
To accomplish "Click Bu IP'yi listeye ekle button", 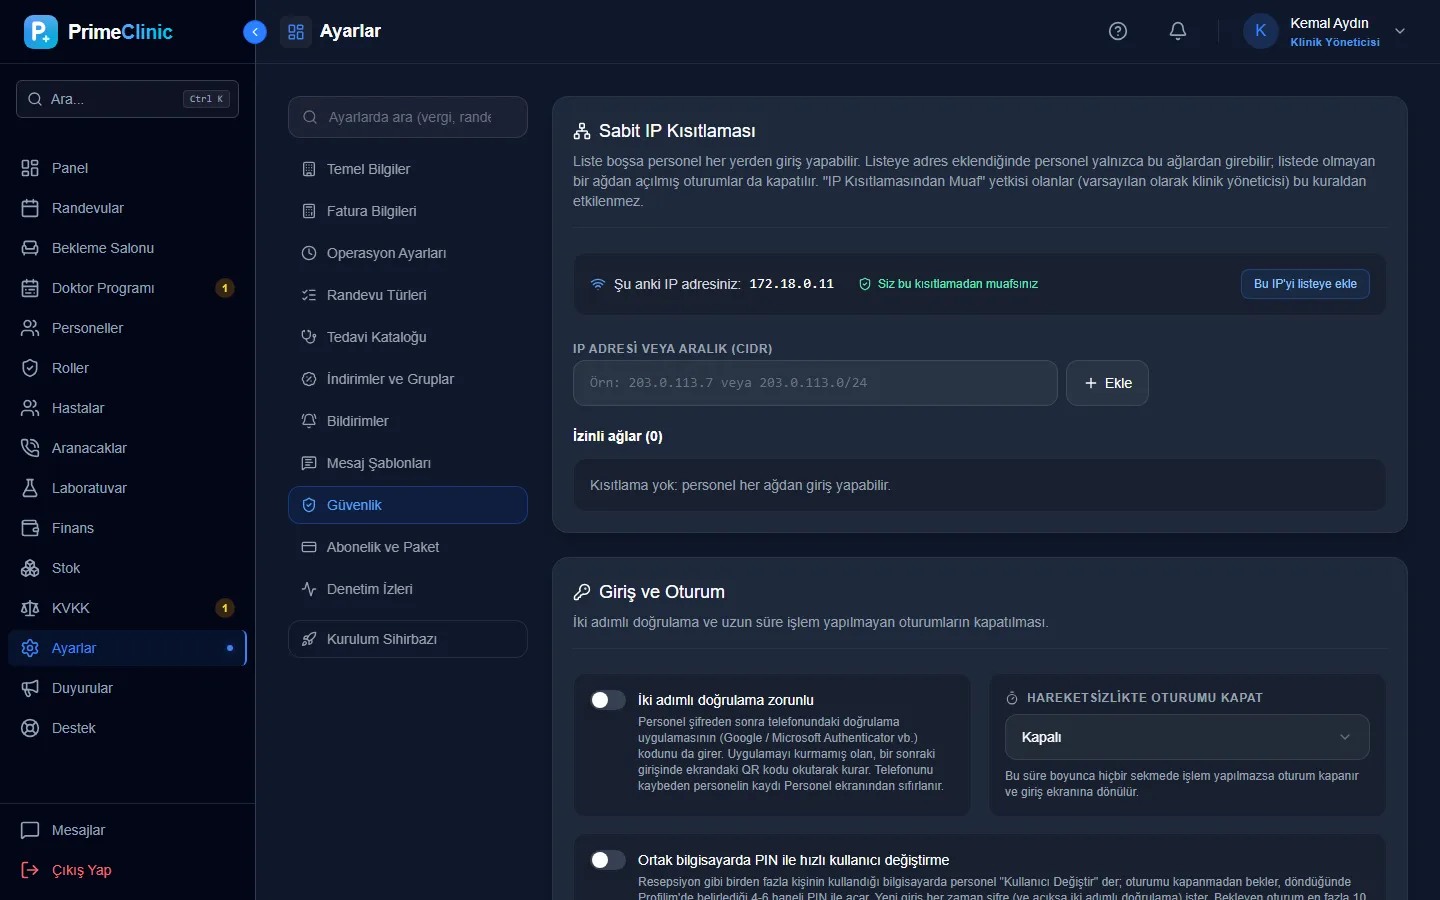I will pyautogui.click(x=1305, y=284).
